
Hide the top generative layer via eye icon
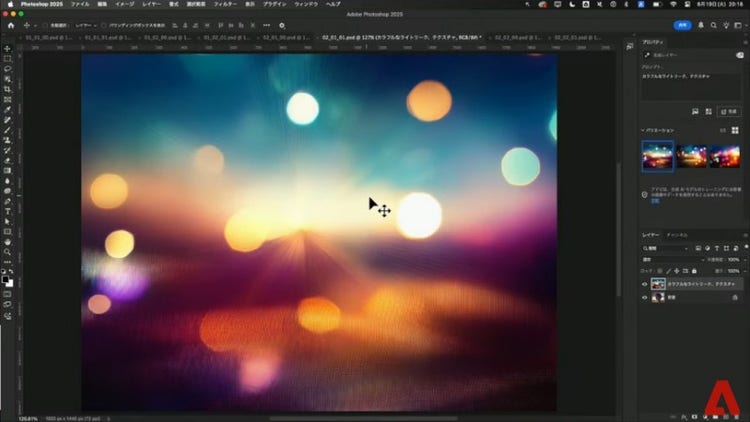tap(644, 284)
